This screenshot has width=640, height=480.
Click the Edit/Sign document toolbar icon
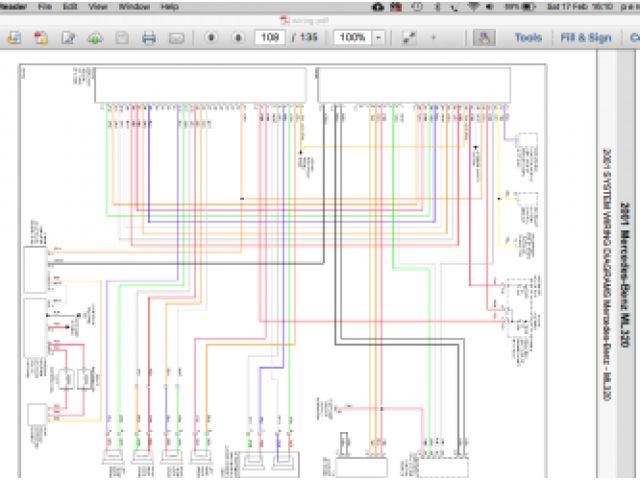coord(68,38)
